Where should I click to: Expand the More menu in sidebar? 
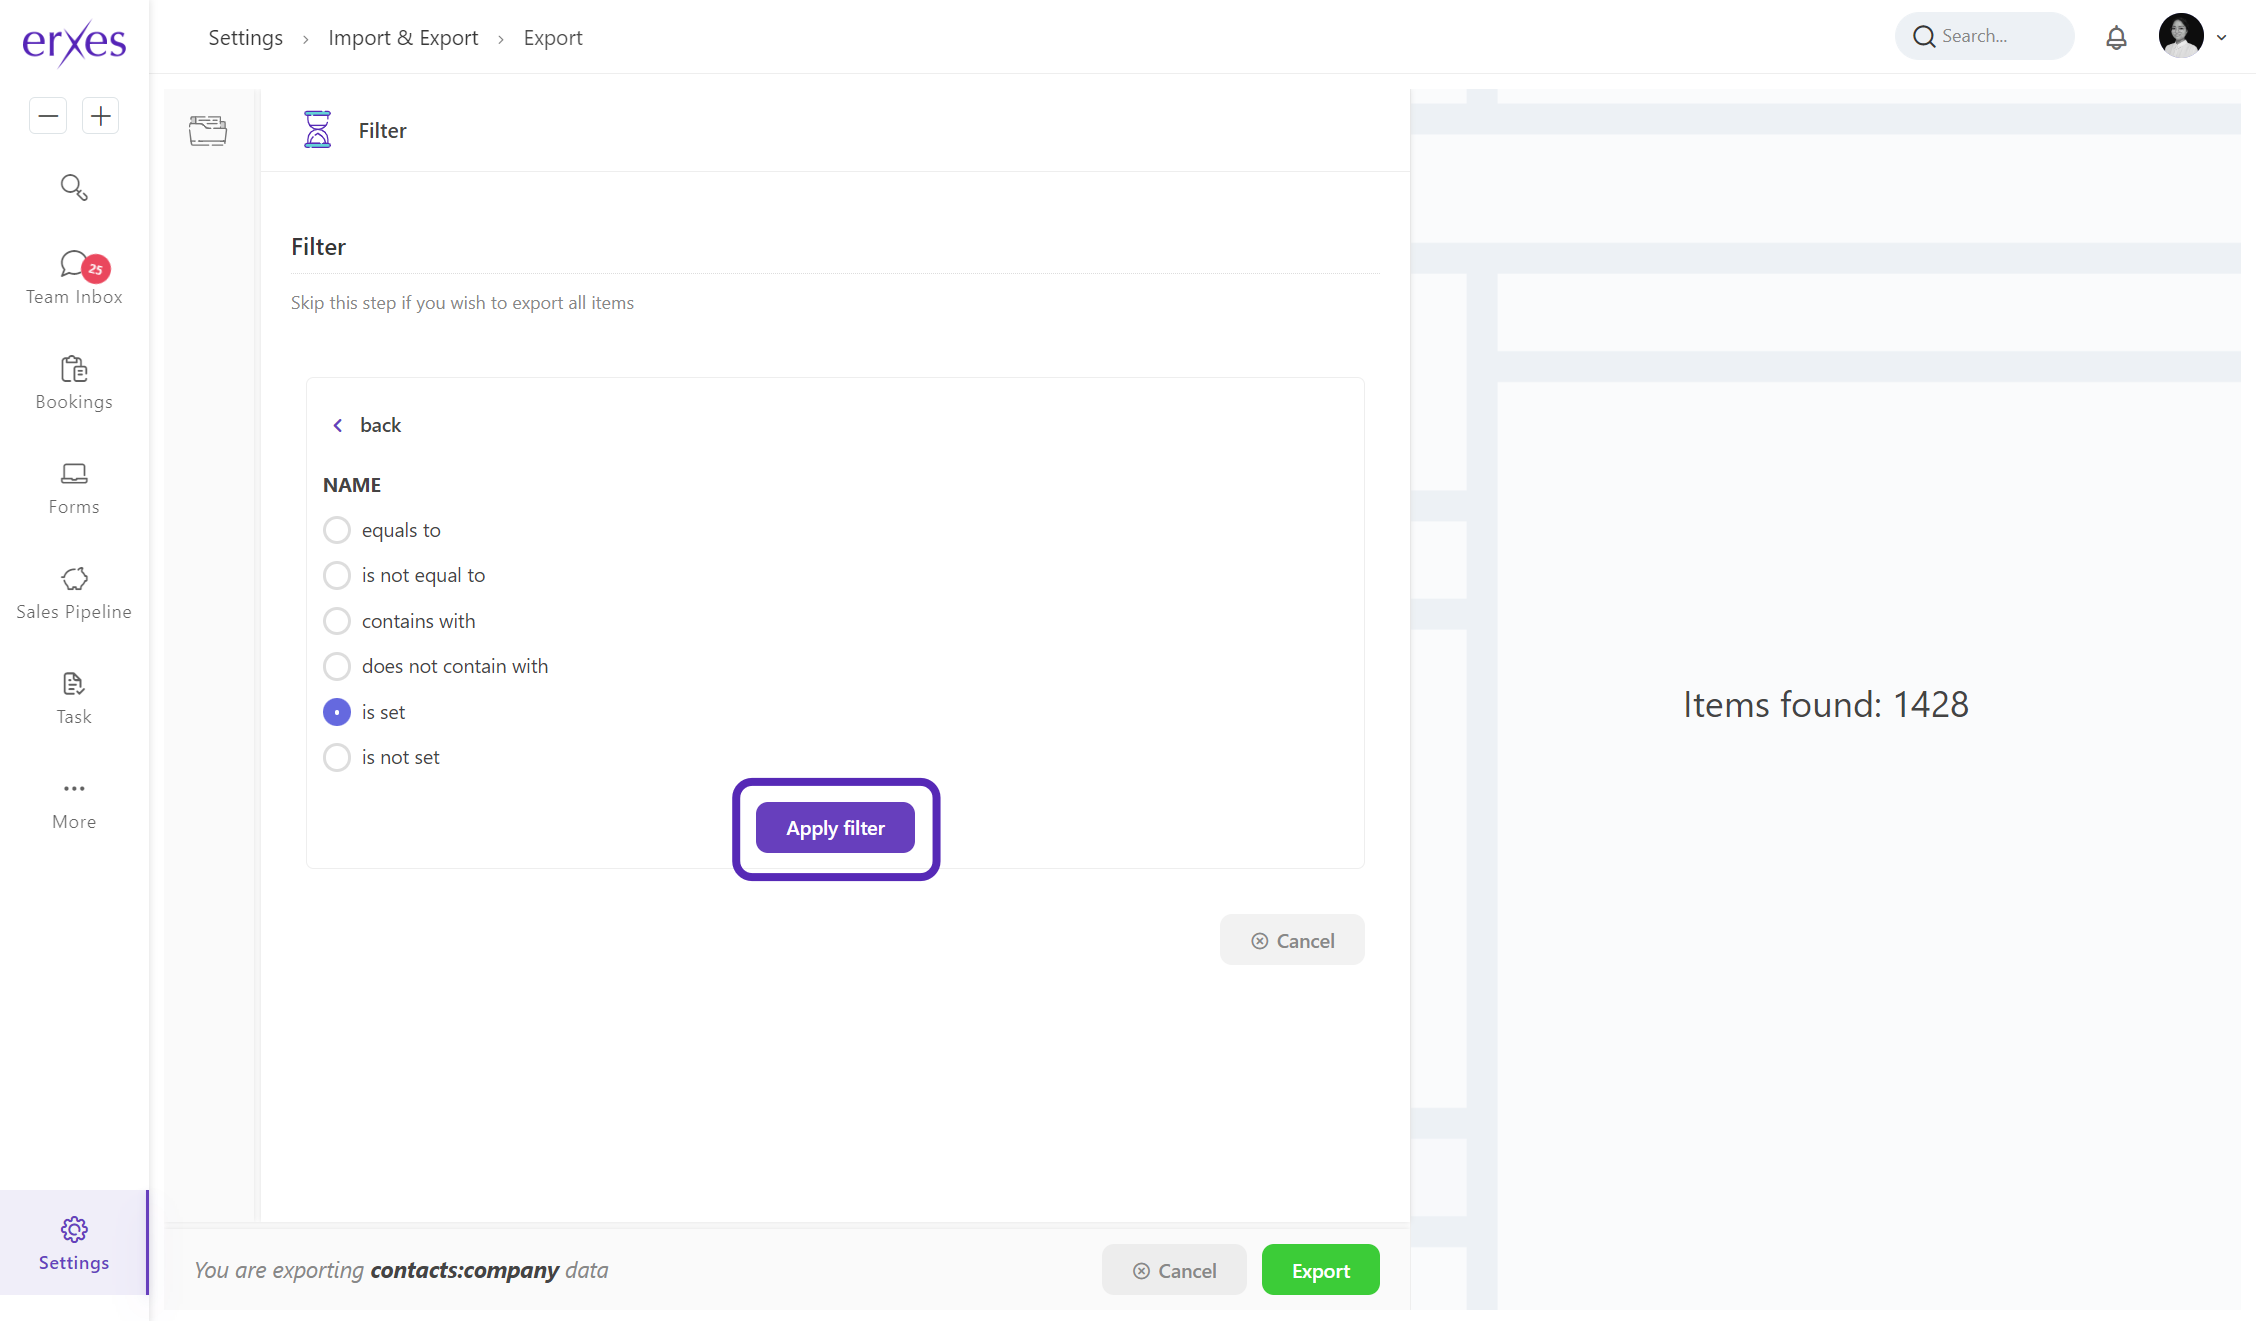tap(74, 804)
